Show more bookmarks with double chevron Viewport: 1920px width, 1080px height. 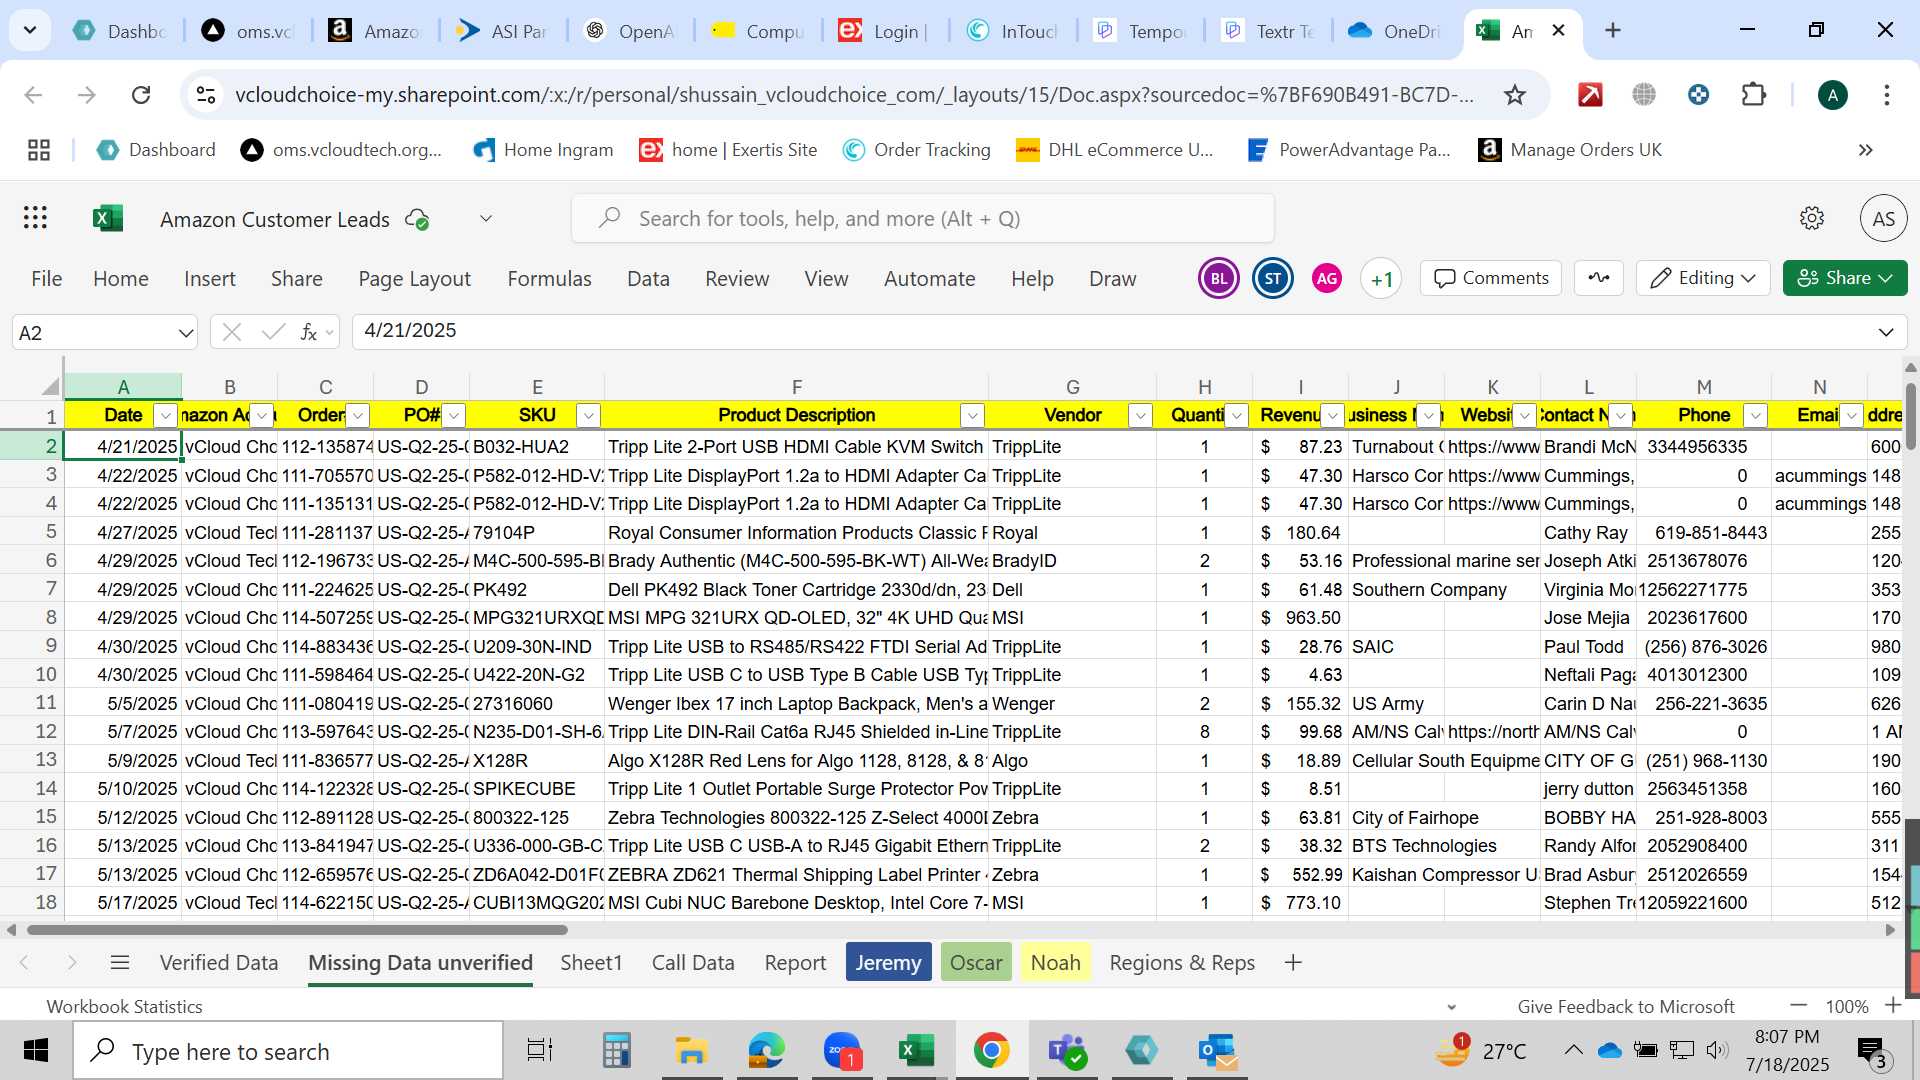pos(1865,150)
